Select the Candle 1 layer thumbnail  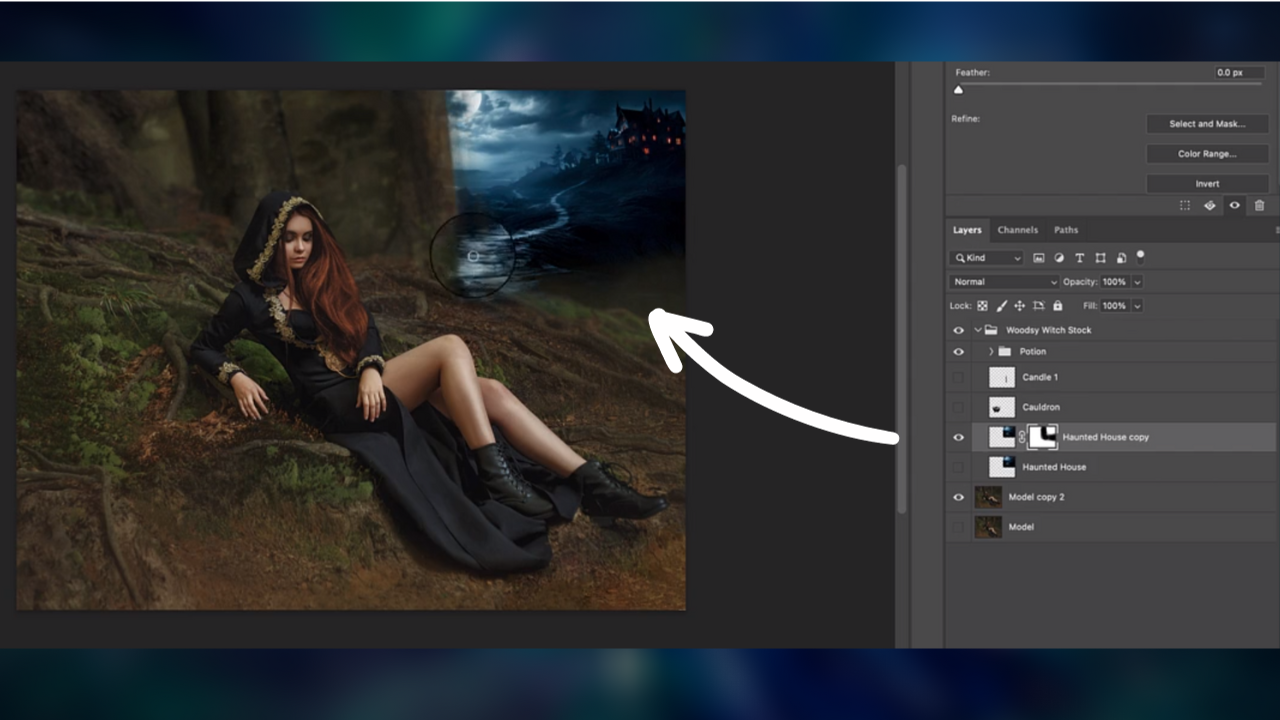pyautogui.click(x=1002, y=377)
